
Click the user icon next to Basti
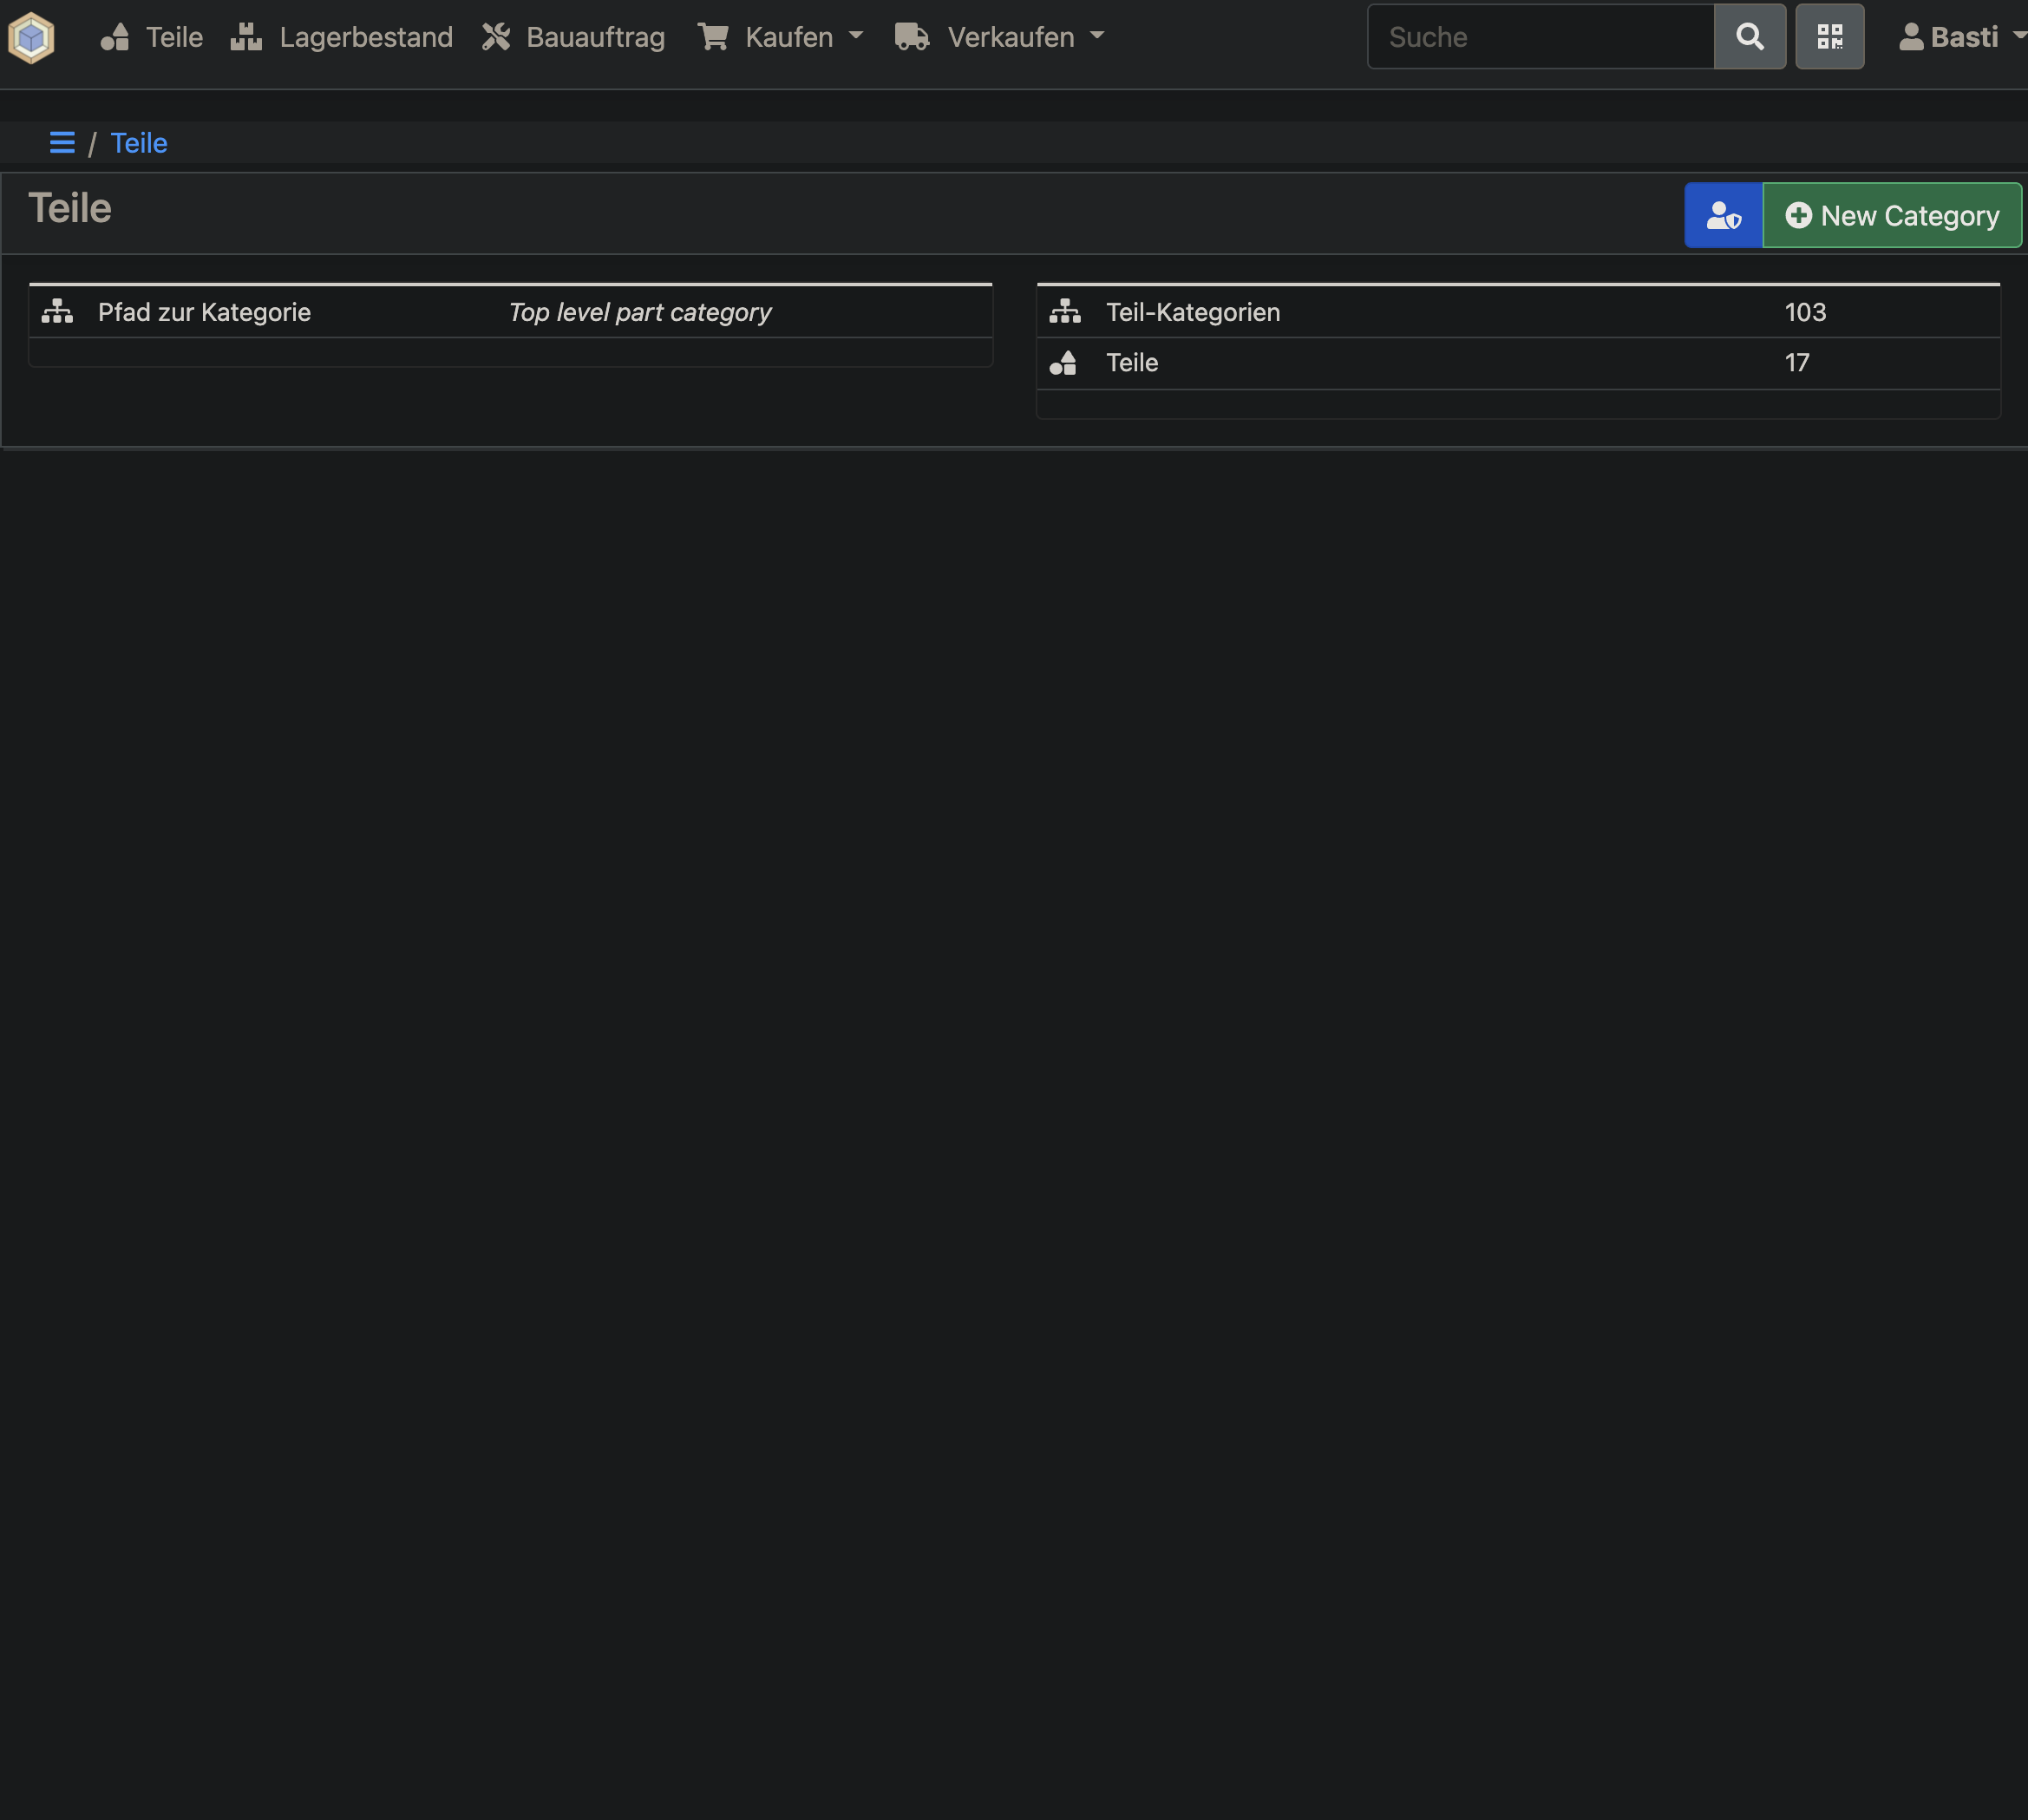tap(1912, 37)
